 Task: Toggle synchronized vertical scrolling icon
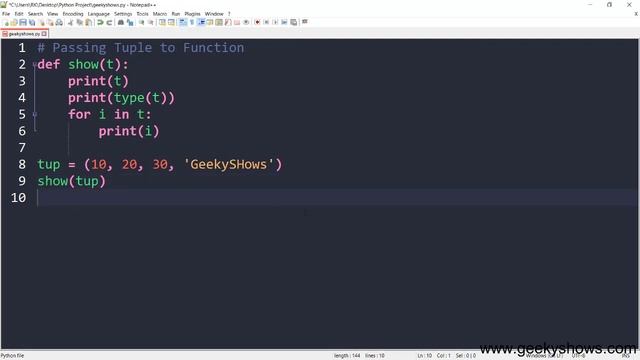click(x=162, y=22)
